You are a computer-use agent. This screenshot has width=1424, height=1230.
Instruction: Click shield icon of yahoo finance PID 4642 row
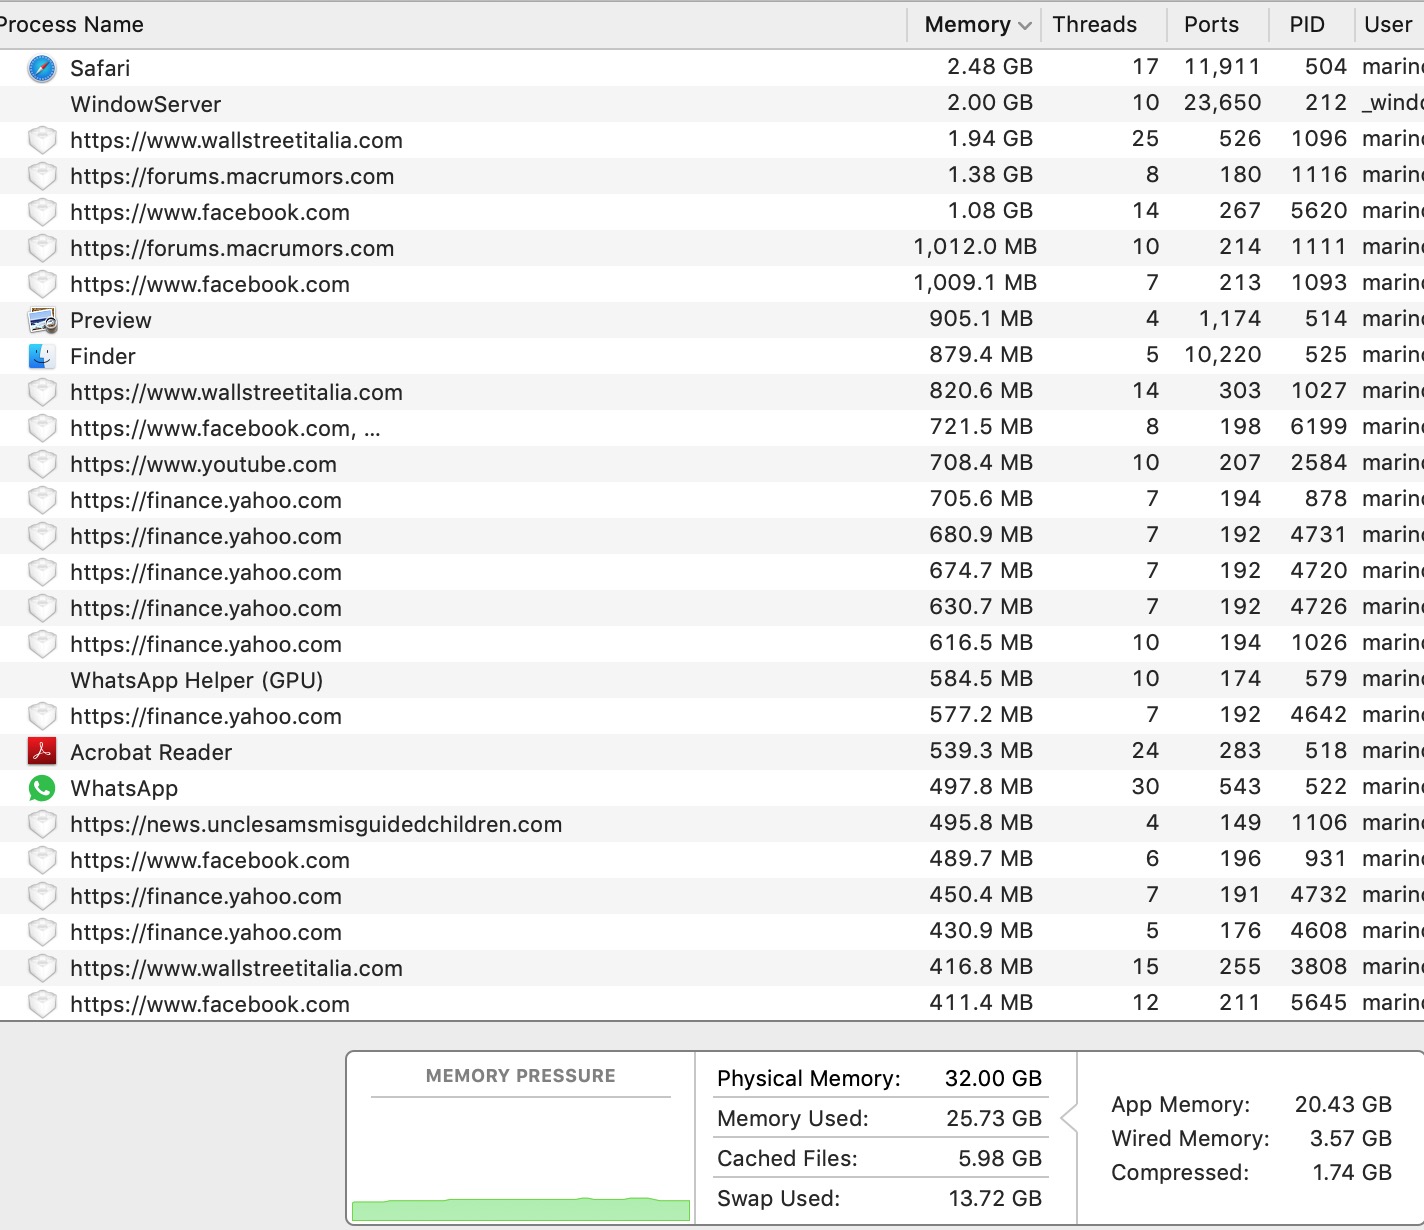pyautogui.click(x=42, y=716)
